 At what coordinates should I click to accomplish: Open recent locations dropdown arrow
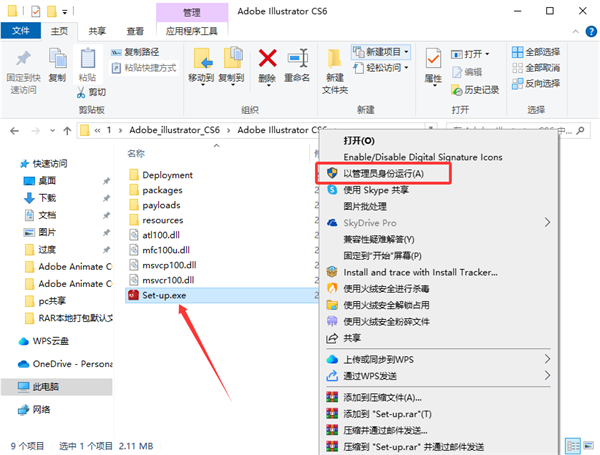coord(52,131)
